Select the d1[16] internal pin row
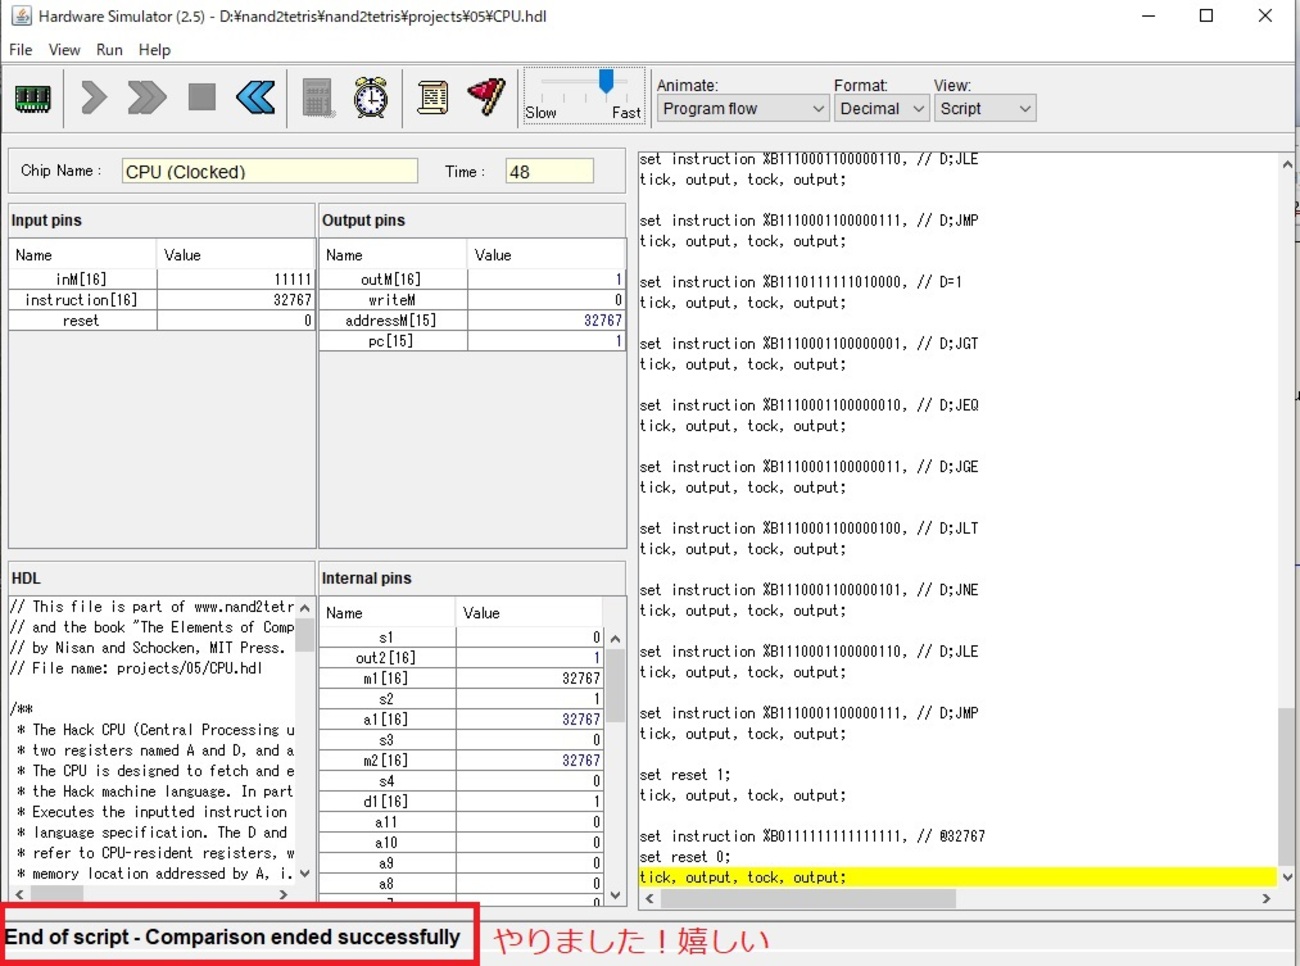The image size is (1300, 966). click(x=461, y=801)
